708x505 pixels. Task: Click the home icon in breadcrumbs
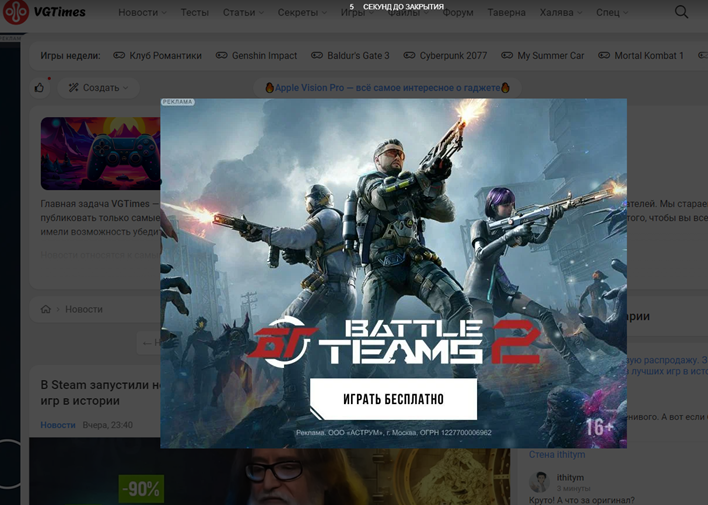click(x=46, y=309)
